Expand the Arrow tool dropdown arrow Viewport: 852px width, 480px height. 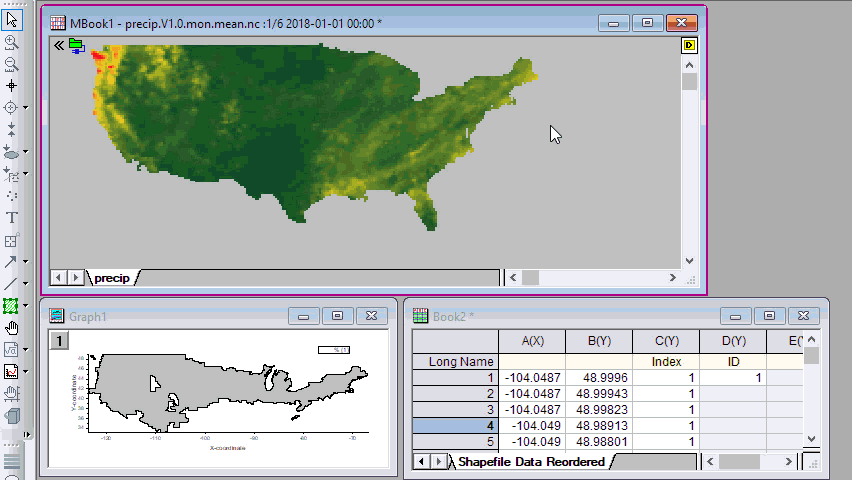(25, 262)
